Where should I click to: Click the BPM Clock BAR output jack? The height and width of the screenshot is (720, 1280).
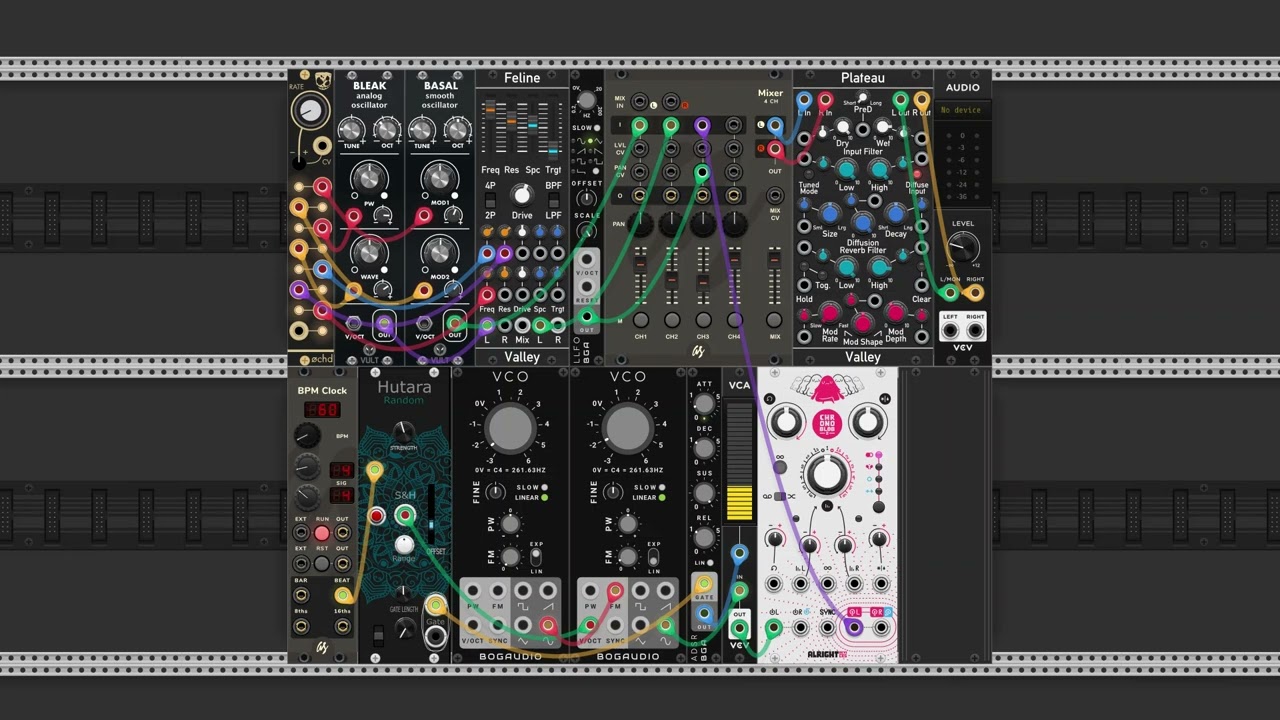pyautogui.click(x=301, y=595)
